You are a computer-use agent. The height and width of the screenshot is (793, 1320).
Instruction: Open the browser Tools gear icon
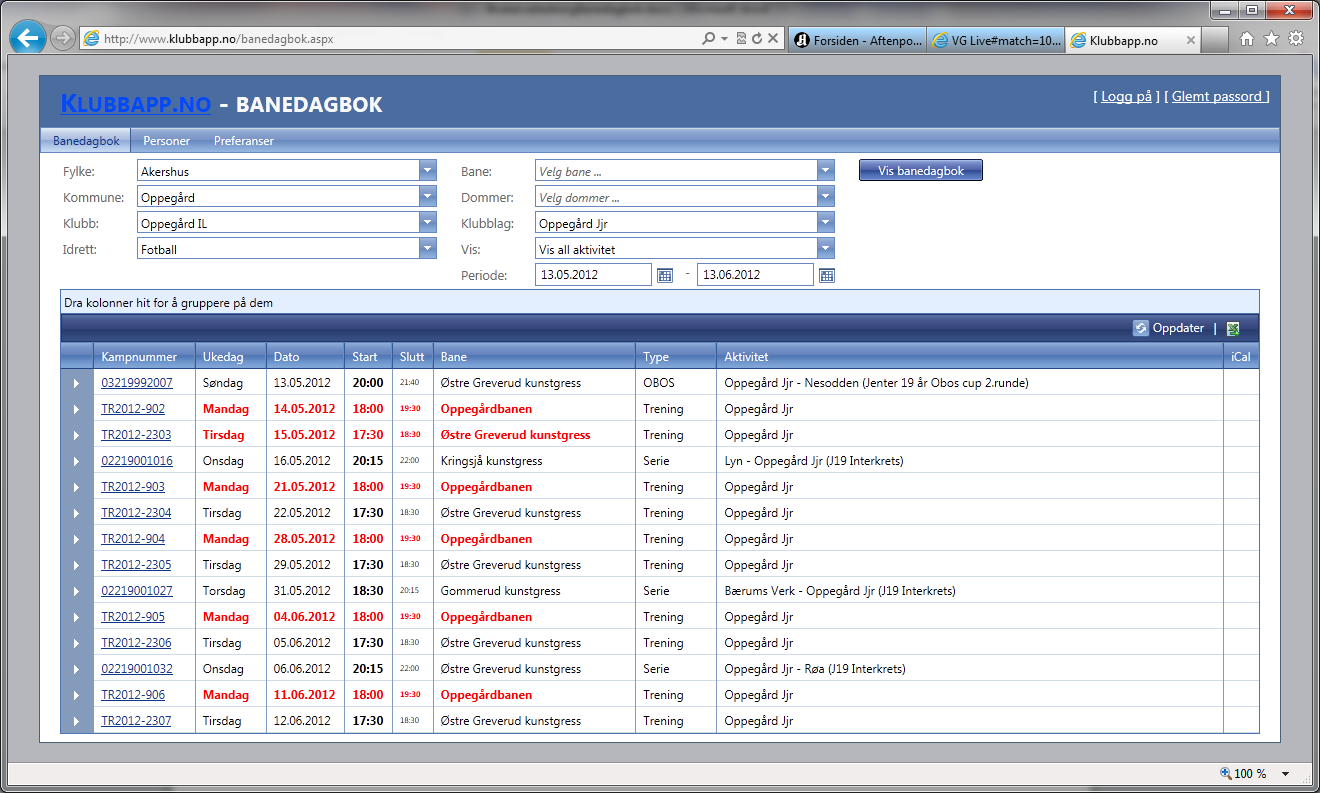[1296, 39]
